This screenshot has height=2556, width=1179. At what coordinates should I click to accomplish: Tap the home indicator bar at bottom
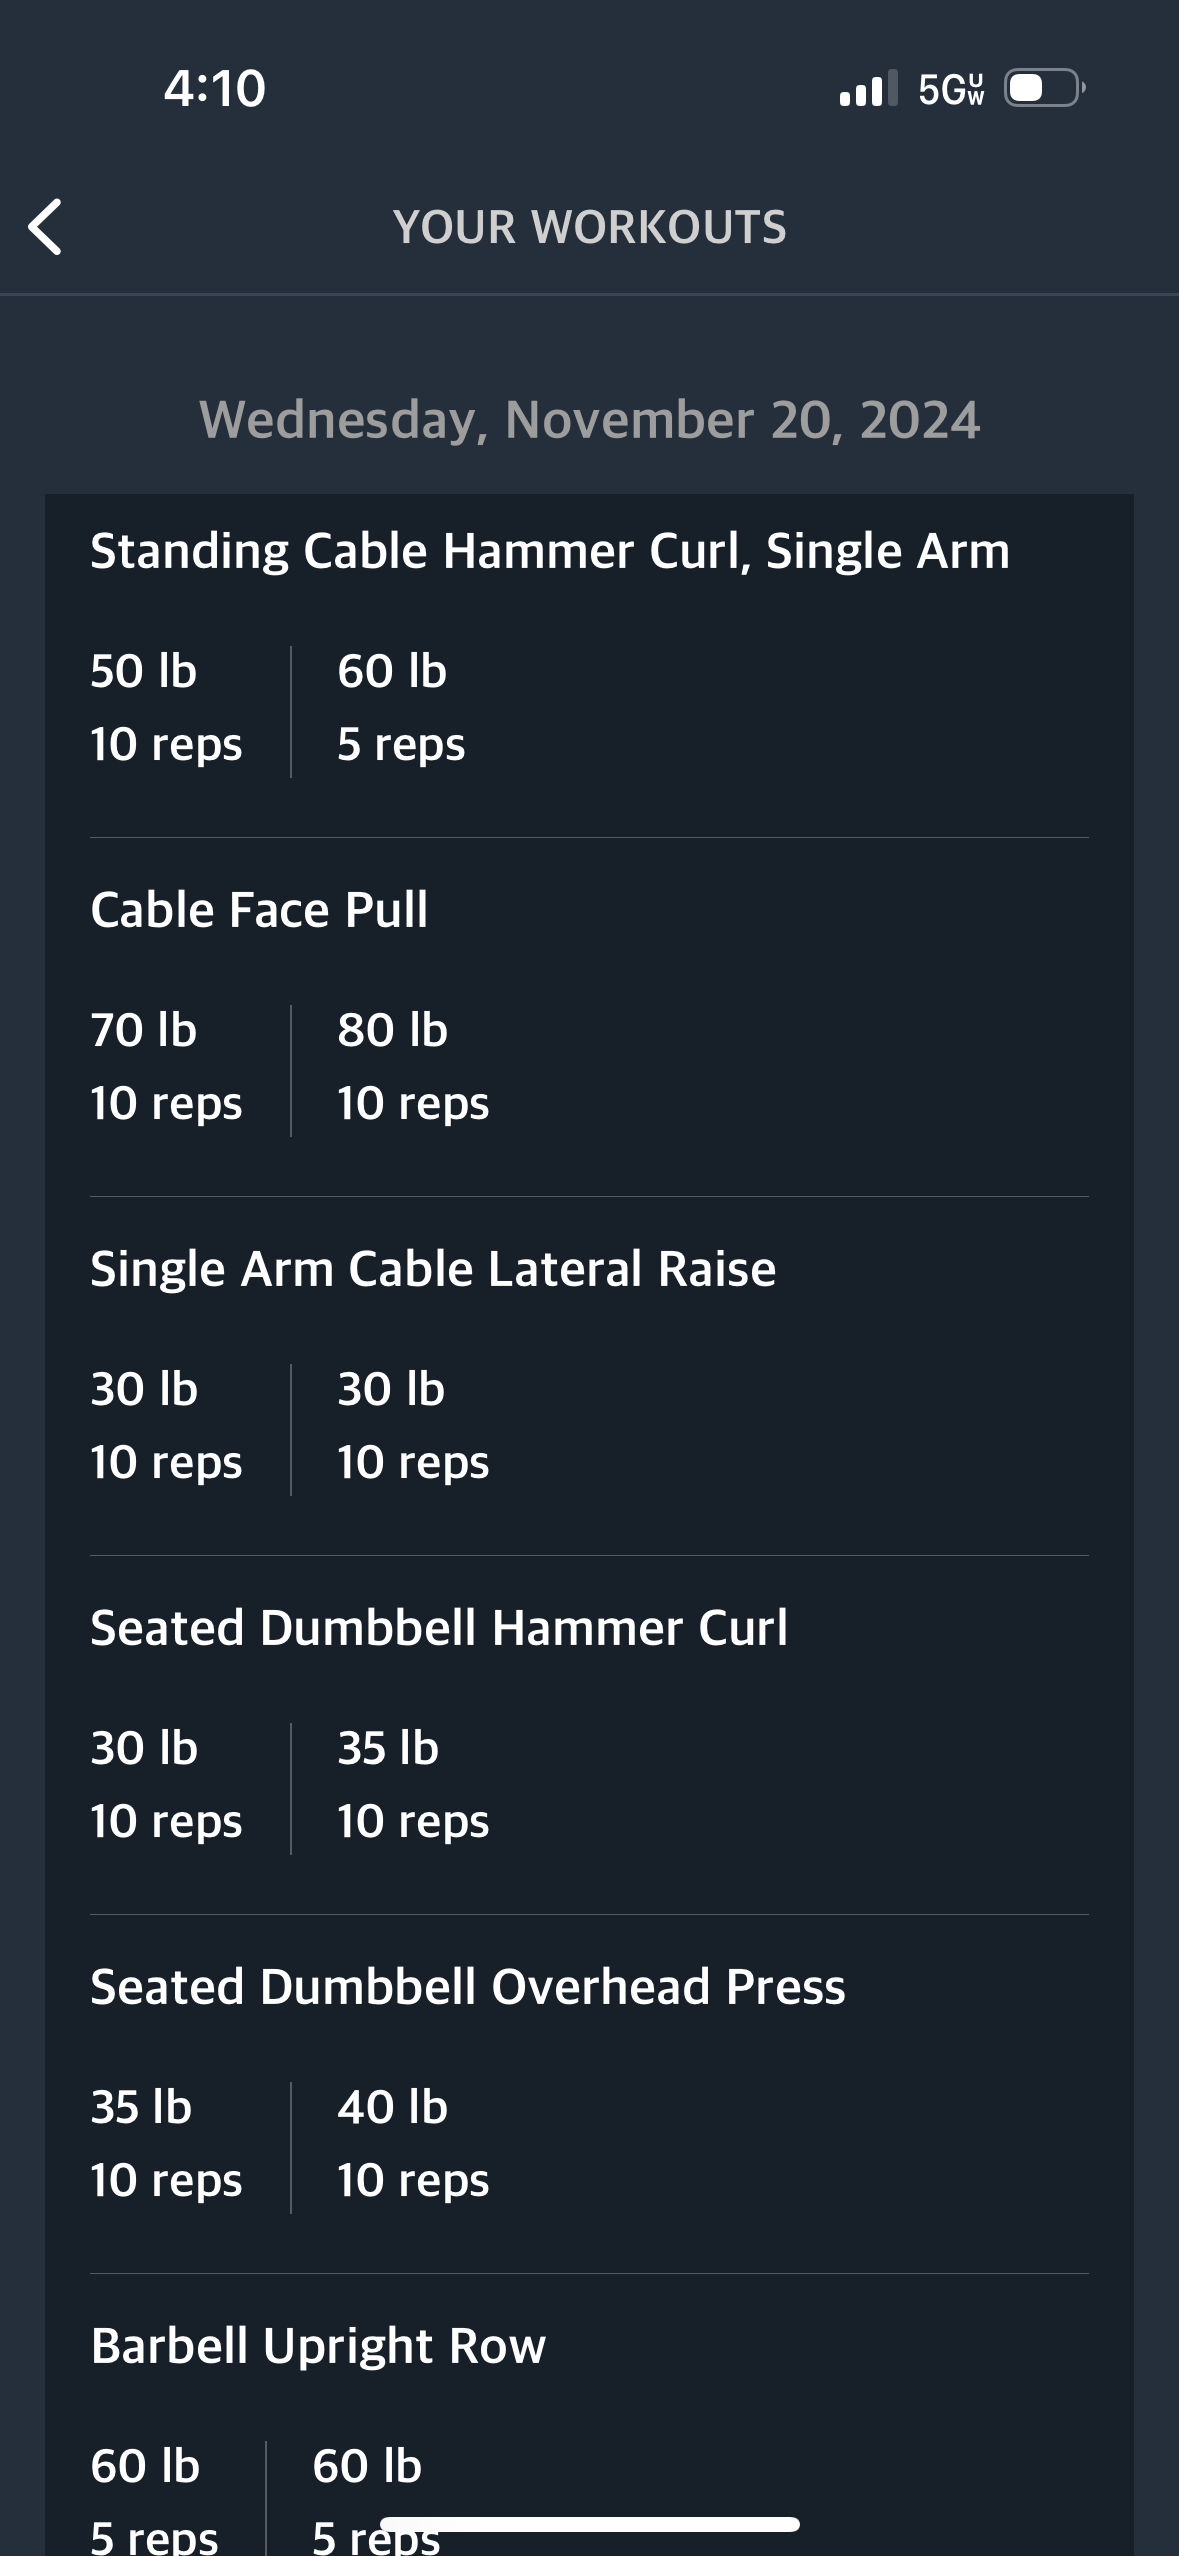pyautogui.click(x=590, y=2525)
